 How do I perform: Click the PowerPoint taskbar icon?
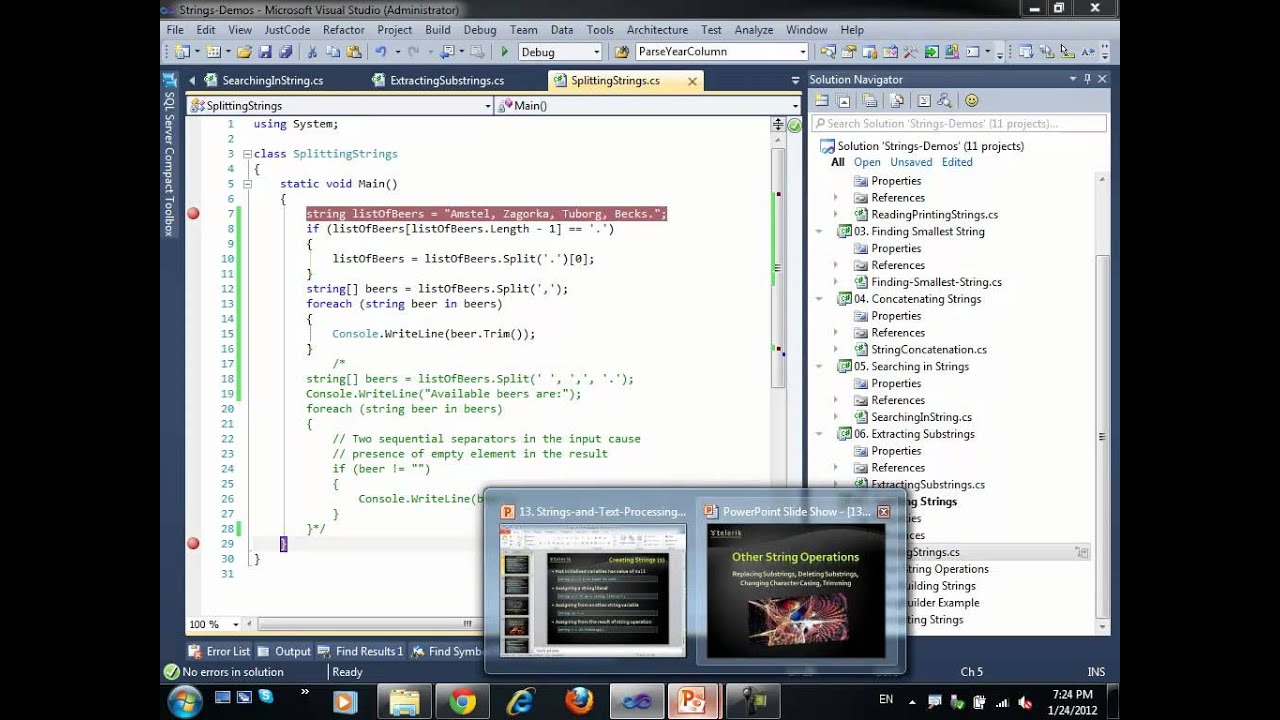click(692, 701)
